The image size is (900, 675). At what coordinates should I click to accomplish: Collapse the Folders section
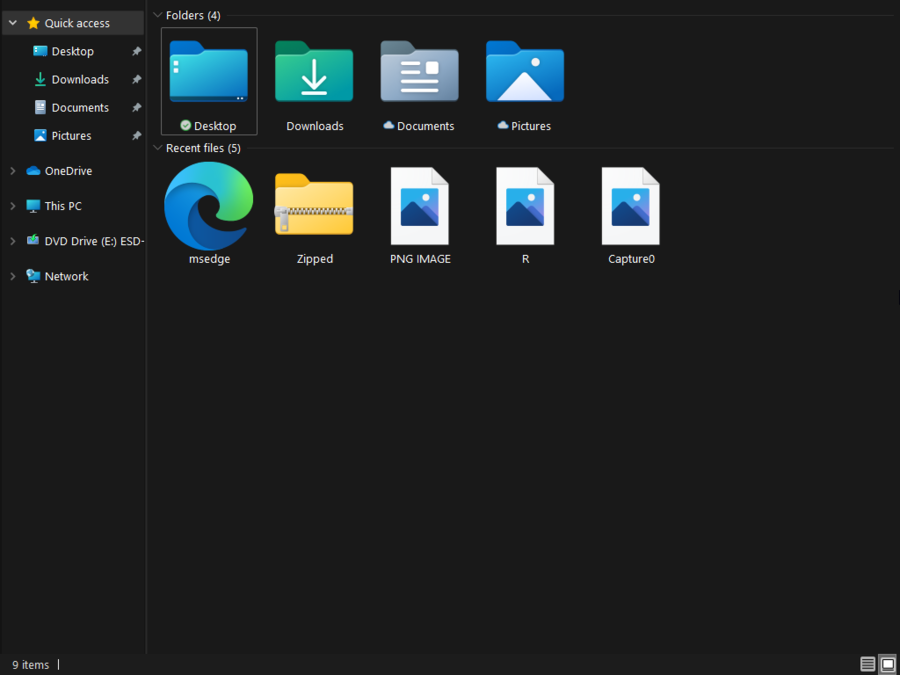(x=157, y=15)
